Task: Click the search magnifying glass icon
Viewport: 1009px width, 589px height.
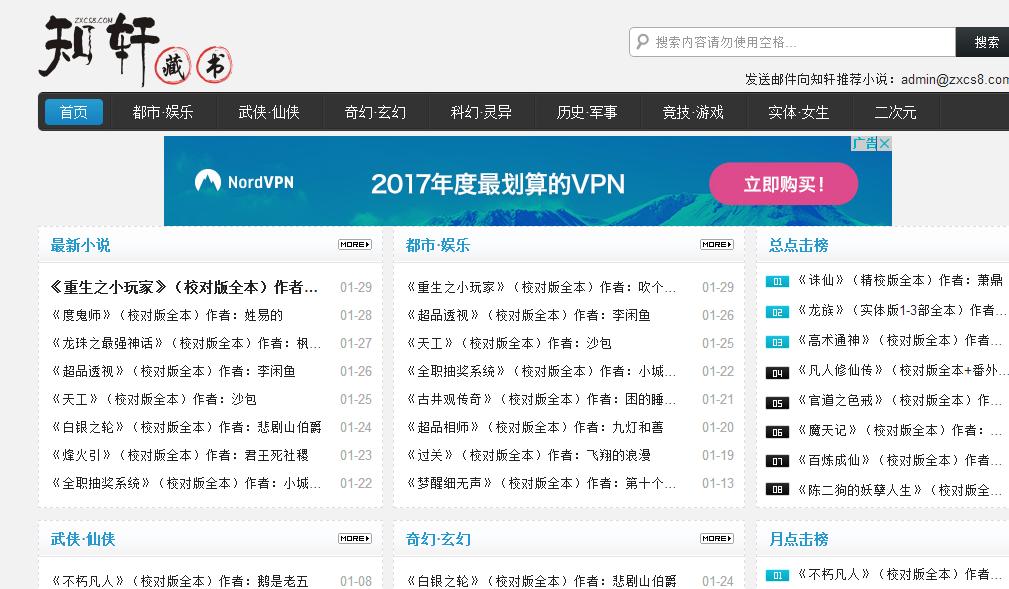Action: 641,42
